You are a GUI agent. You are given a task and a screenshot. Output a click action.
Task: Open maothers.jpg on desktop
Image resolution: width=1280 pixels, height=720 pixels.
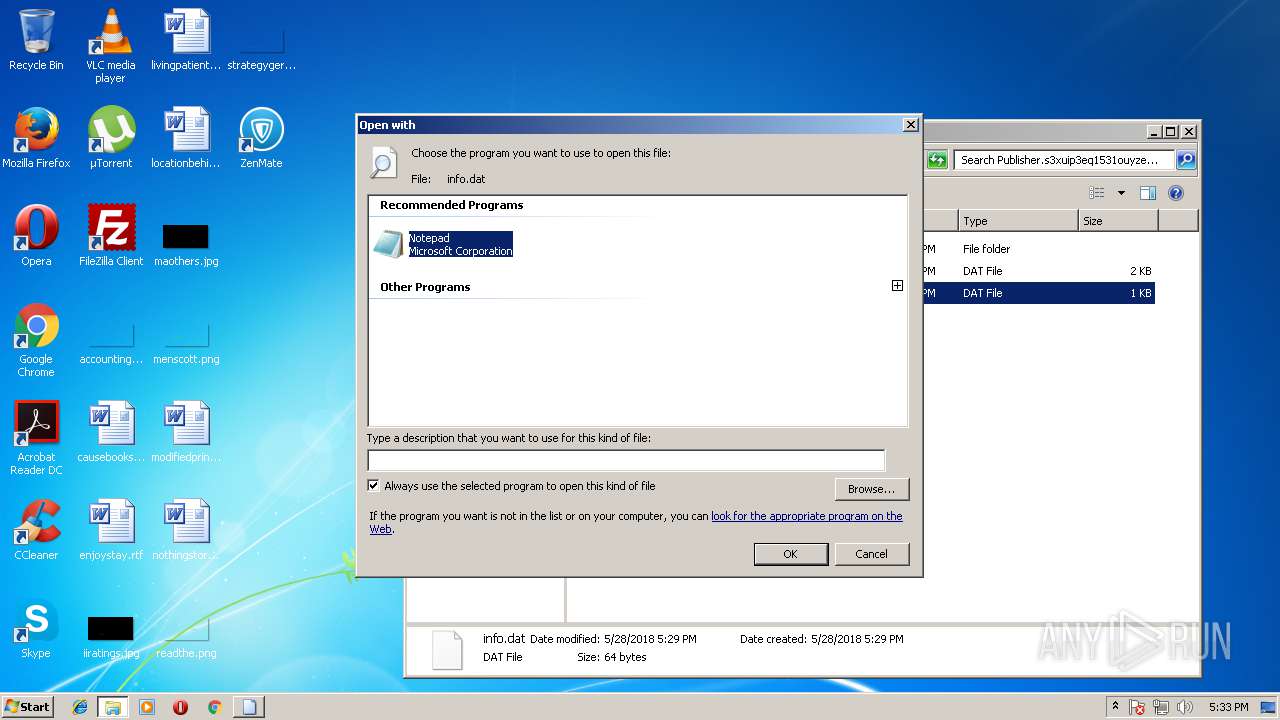coord(186,243)
